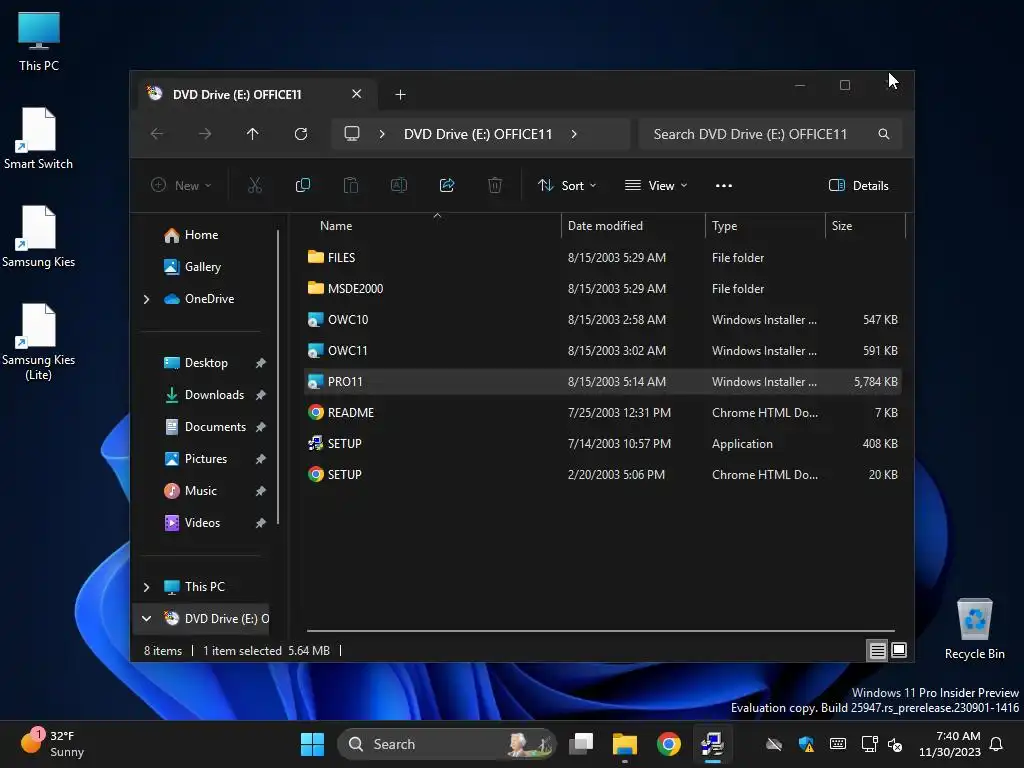Viewport: 1024px width, 768px height.
Task: Toggle the Details pane
Action: click(858, 185)
